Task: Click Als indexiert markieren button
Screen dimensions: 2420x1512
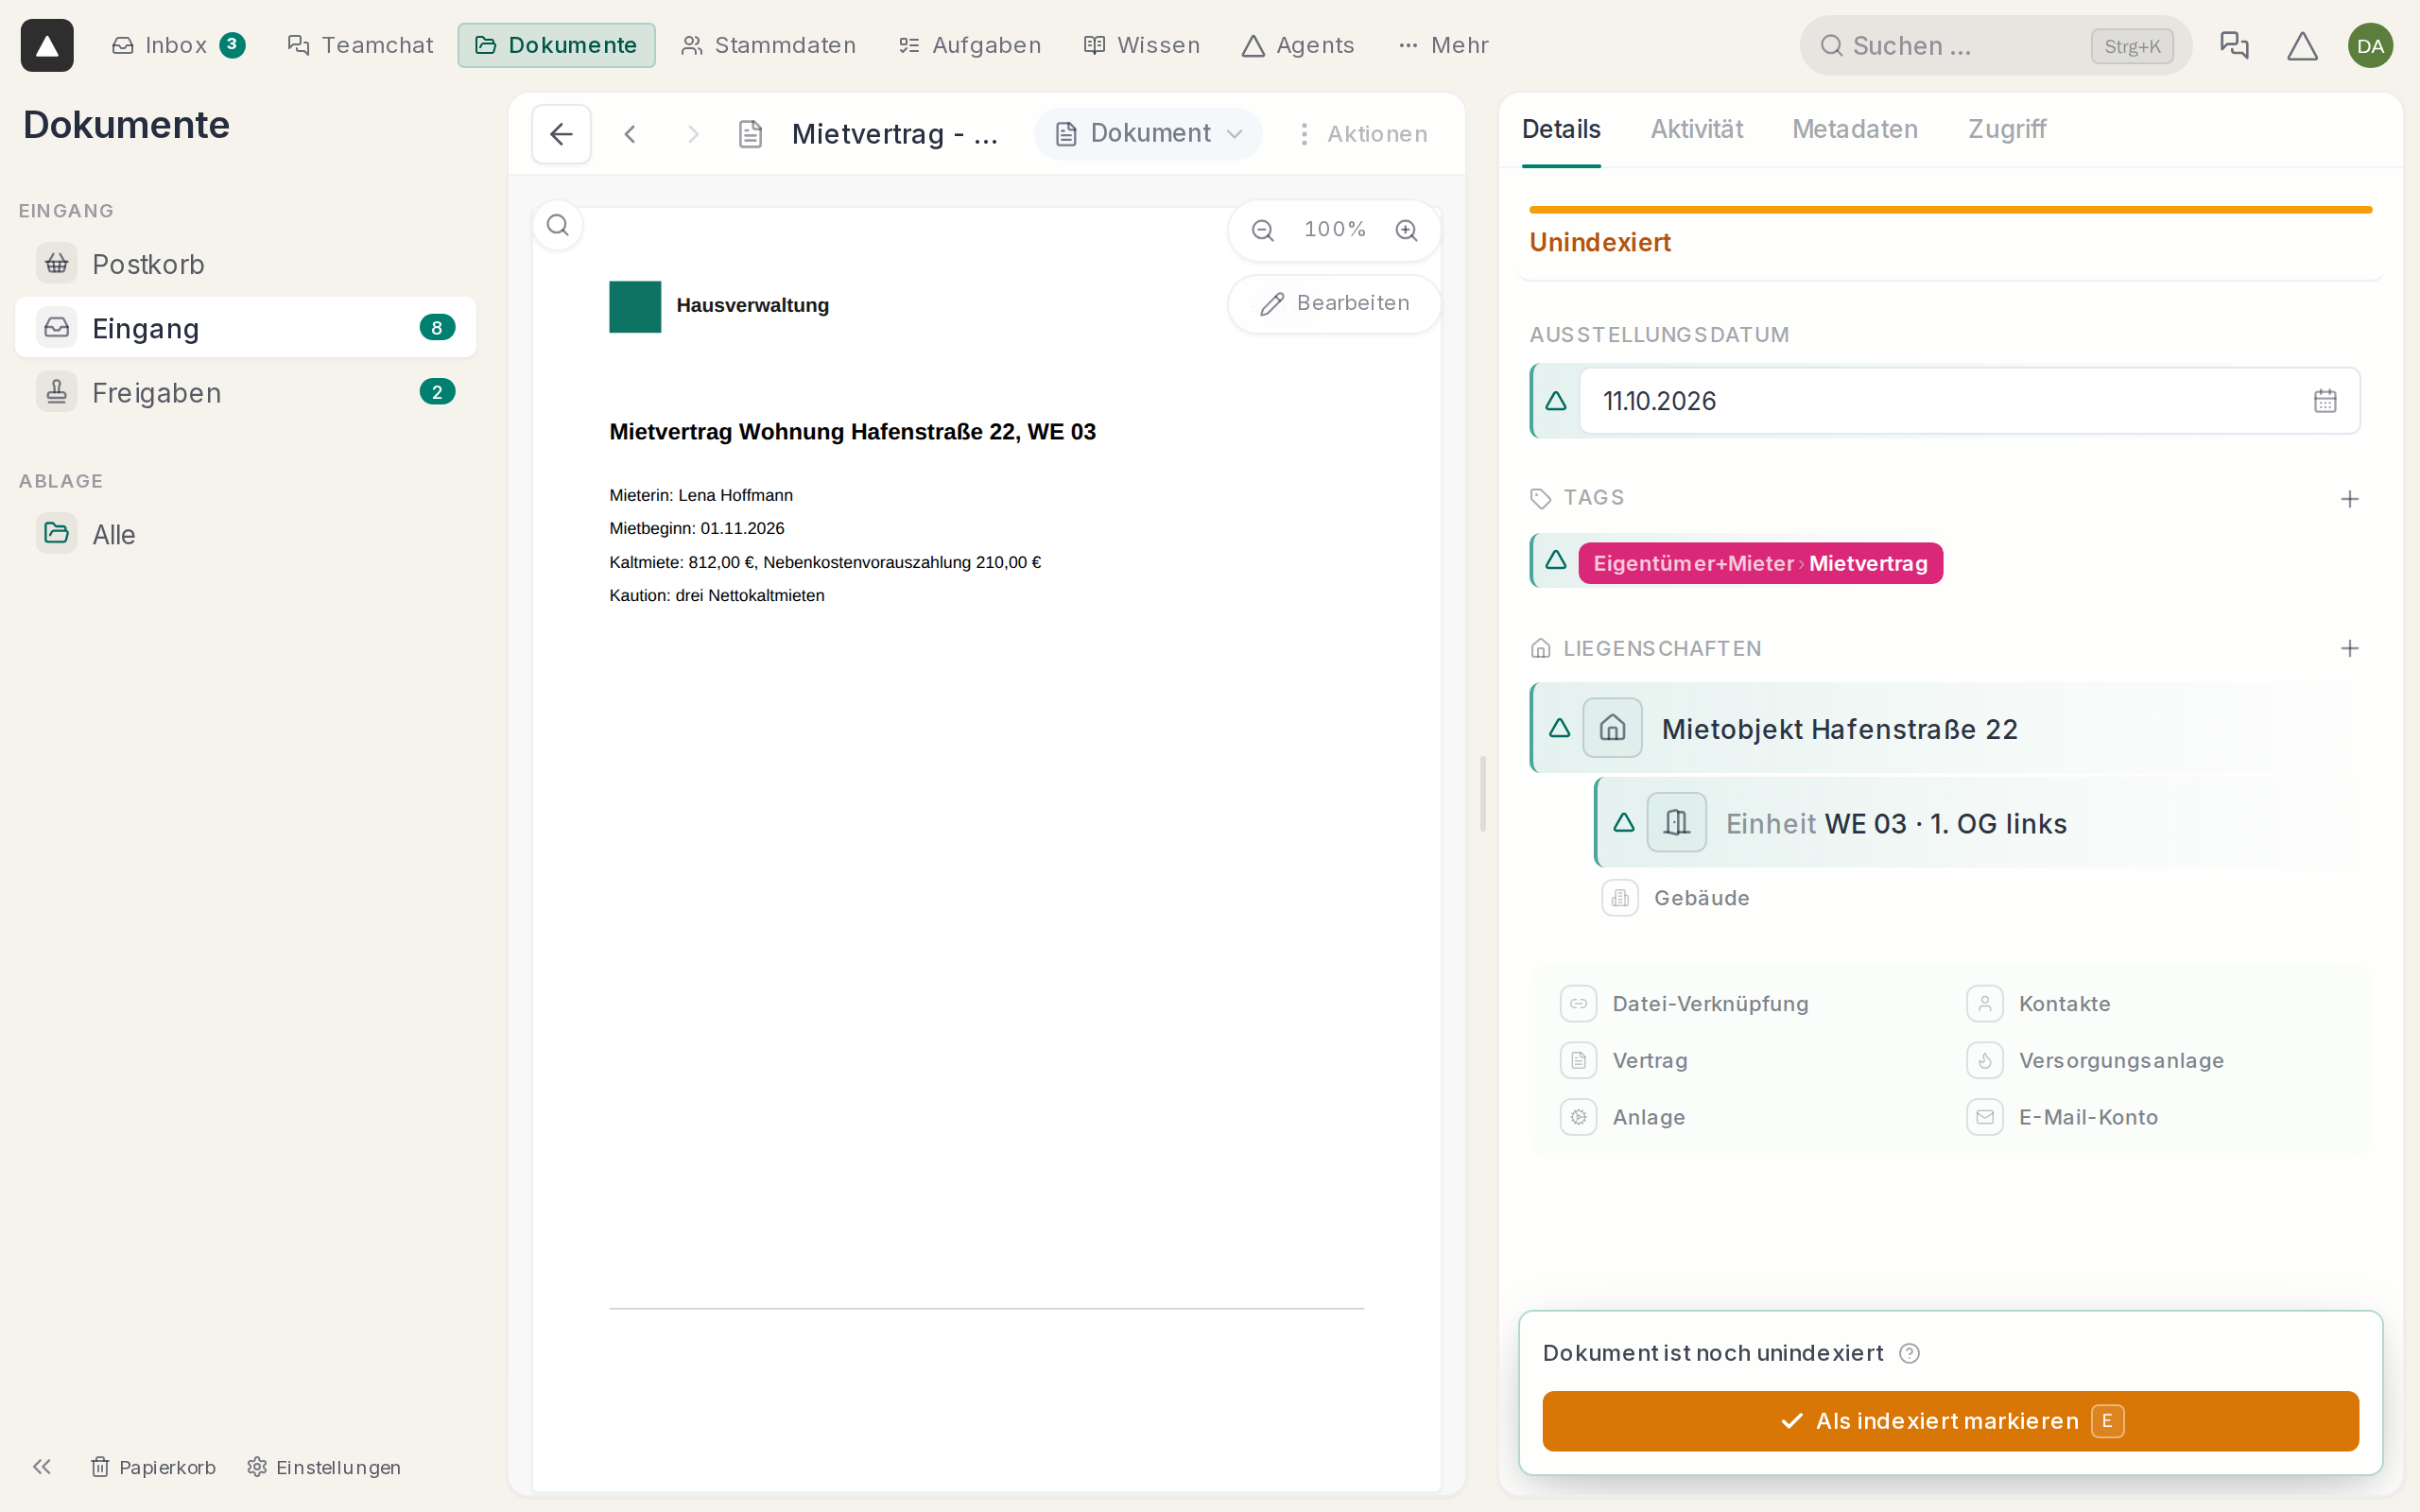Action: point(1950,1421)
